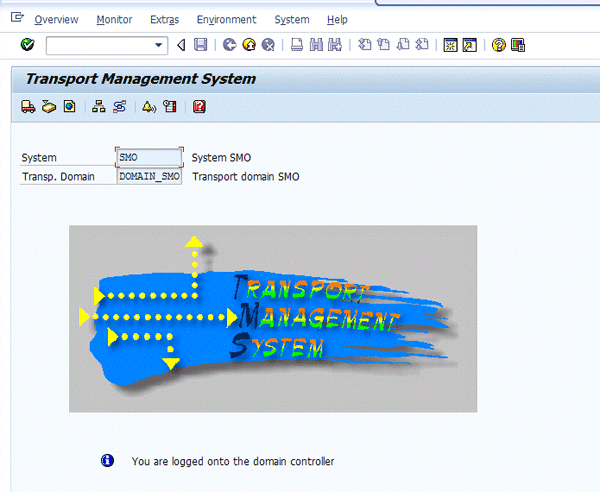Open the Environment menu
This screenshot has height=492, width=600.
click(x=227, y=20)
